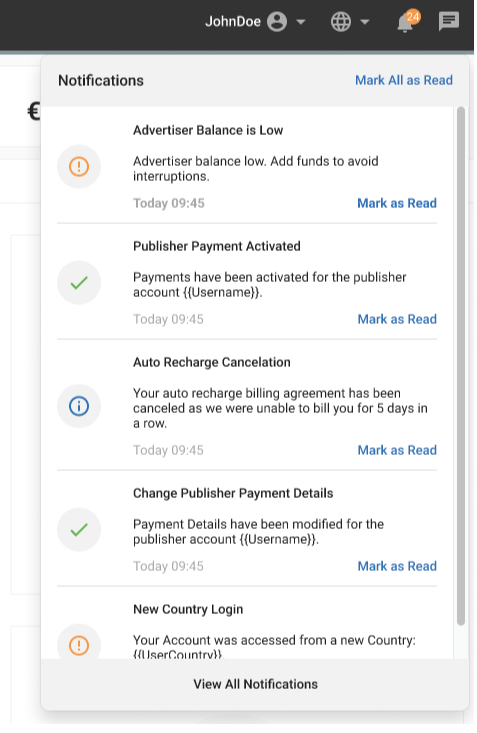Expand the JohnDoe account dropdown arrow
The width and height of the screenshot is (477, 733).
coord(301,22)
